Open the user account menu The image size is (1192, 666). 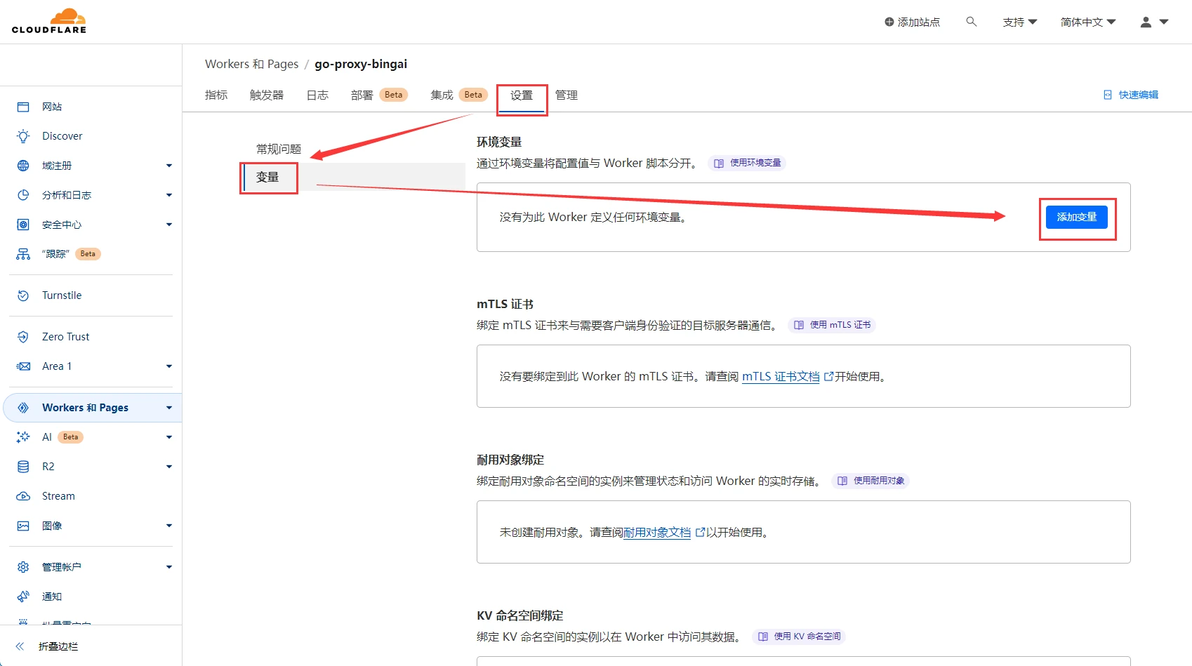pyautogui.click(x=1153, y=22)
